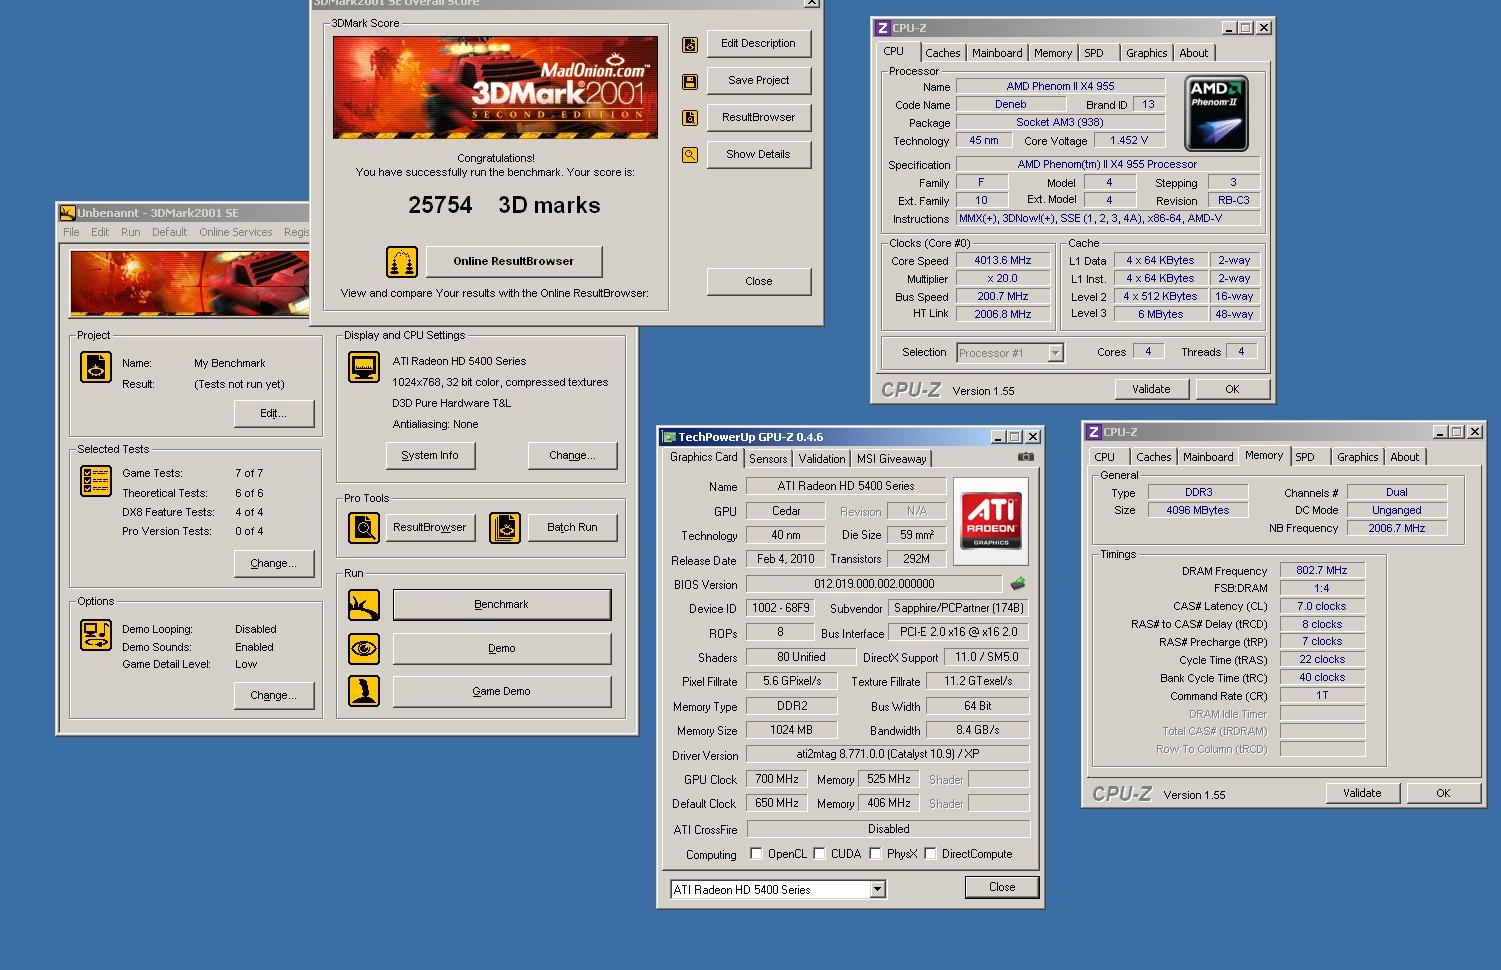1501x970 pixels.
Task: Click the Batch Run button
Action: (x=572, y=527)
